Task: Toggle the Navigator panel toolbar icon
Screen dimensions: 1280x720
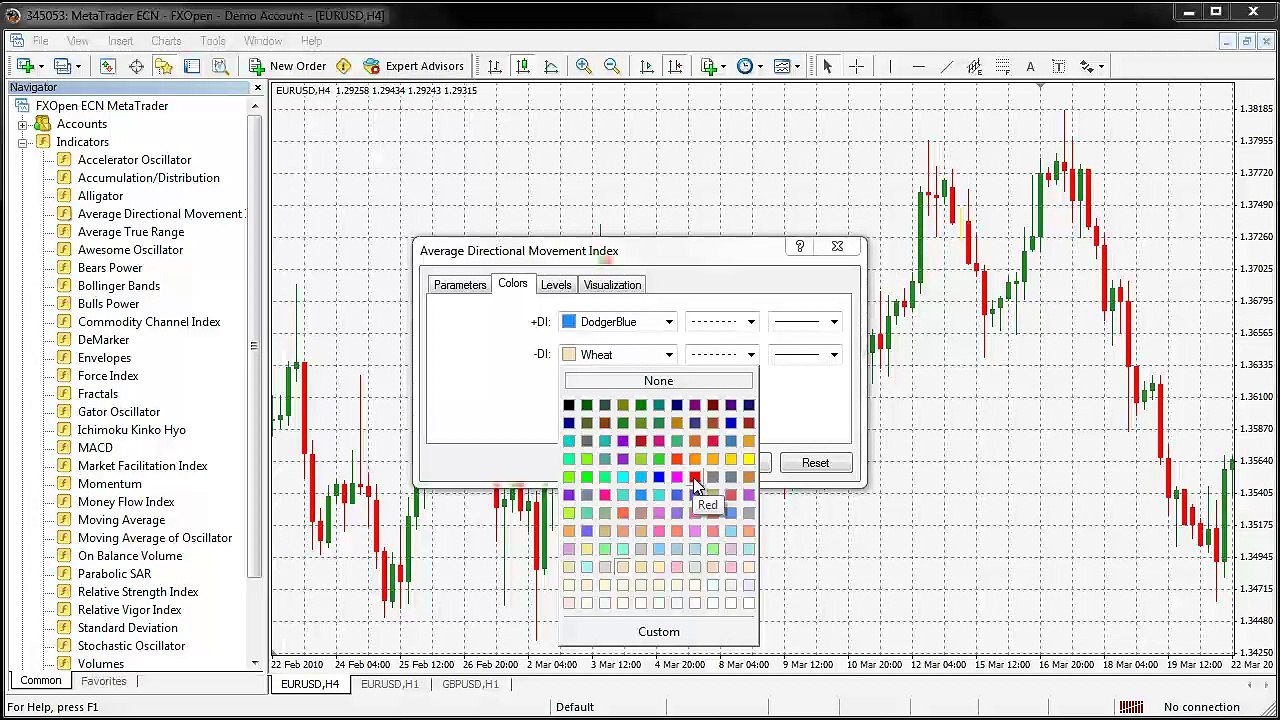Action: pos(164,66)
